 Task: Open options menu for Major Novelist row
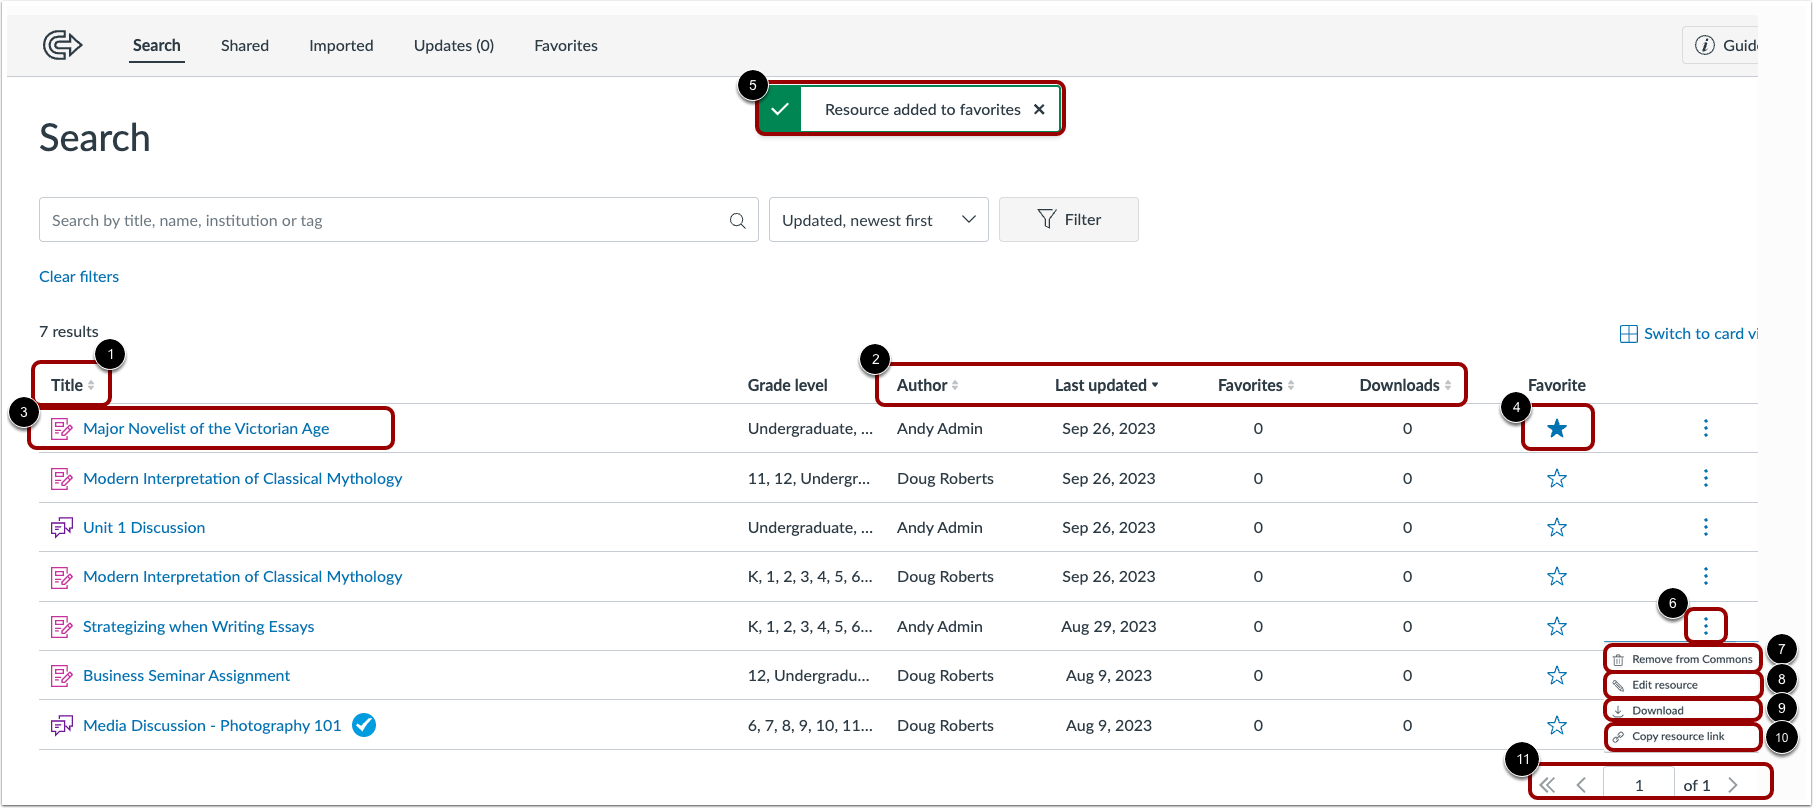point(1705,428)
